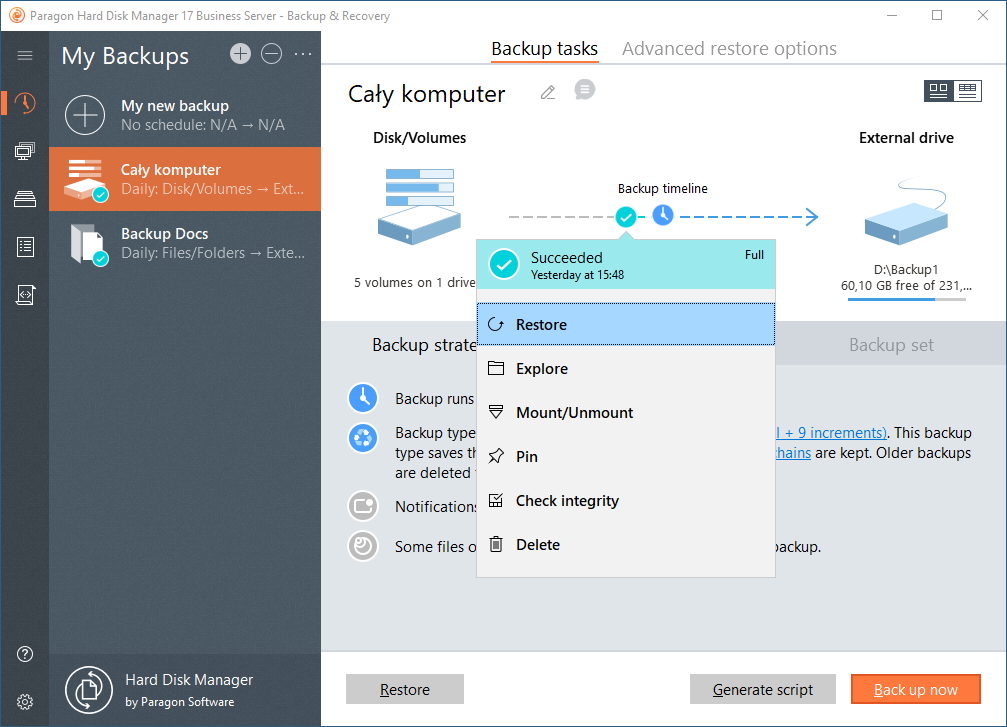Edit the Cały komputer name with pencil icon
This screenshot has height=727, width=1007.
[548, 93]
